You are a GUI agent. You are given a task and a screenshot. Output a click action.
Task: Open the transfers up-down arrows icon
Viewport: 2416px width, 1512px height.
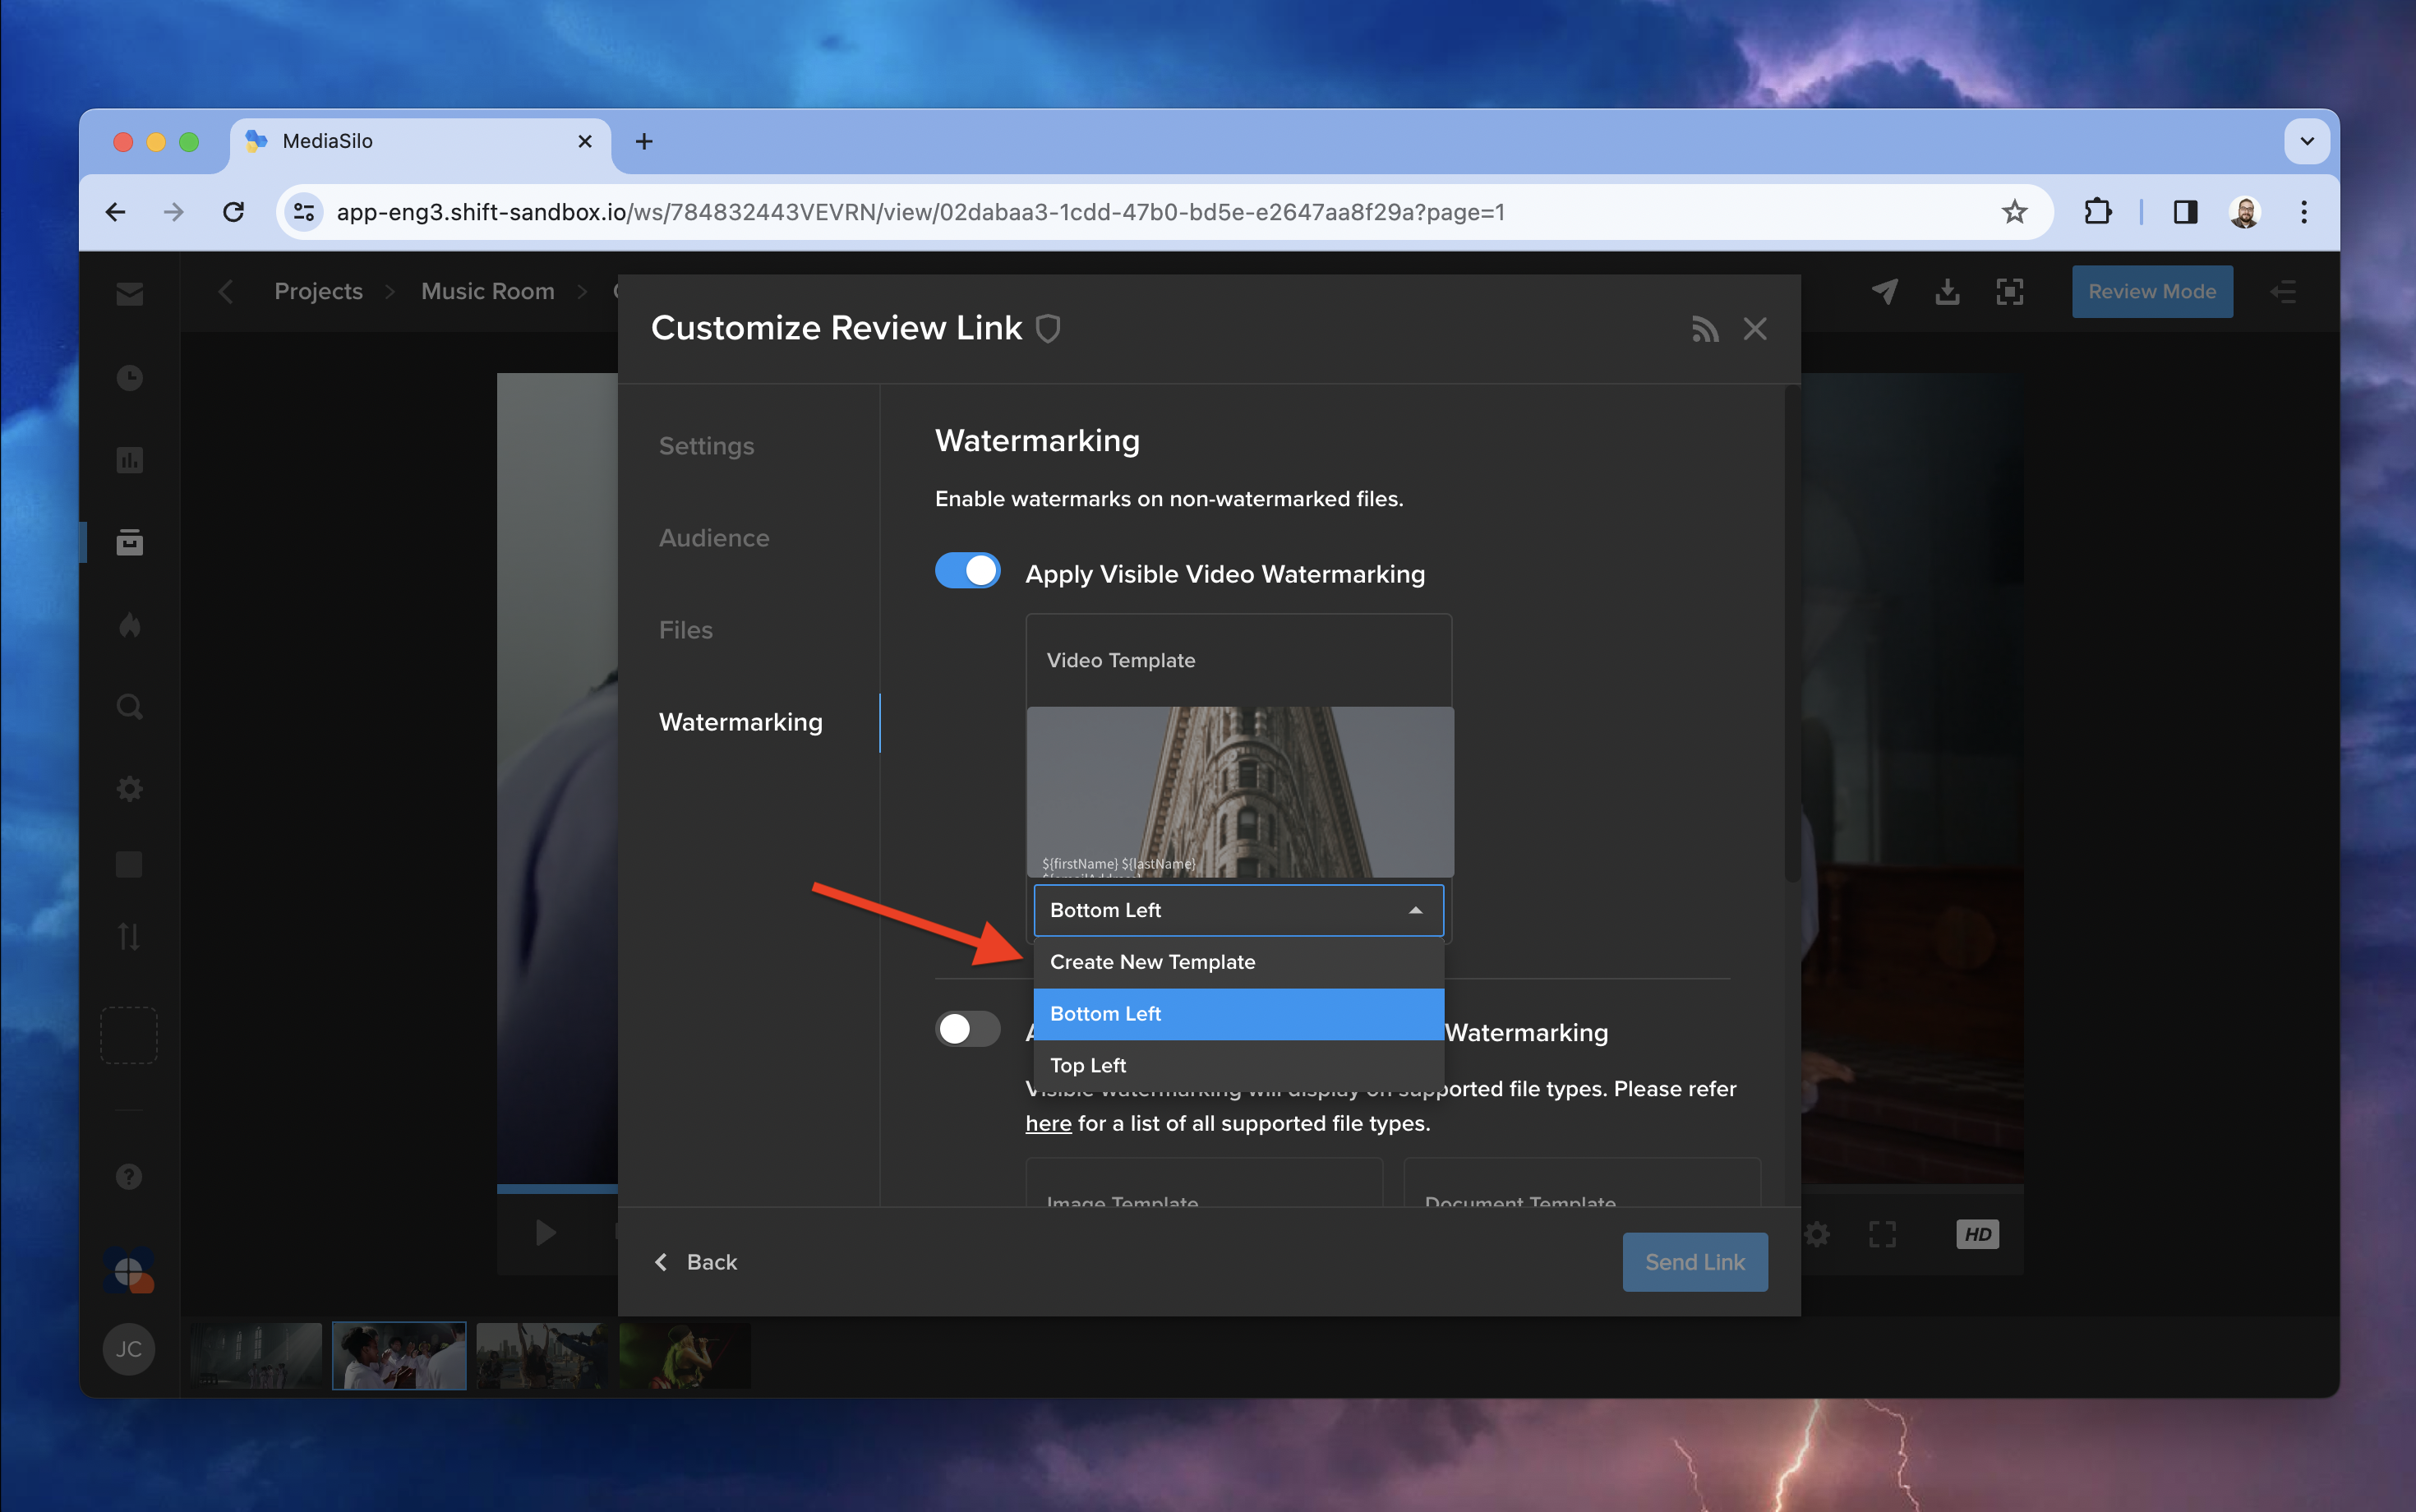pos(129,937)
